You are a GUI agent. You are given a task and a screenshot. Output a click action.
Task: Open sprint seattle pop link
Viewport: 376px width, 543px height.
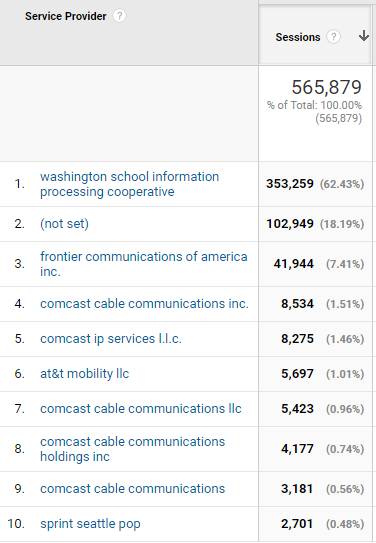[x=90, y=524]
